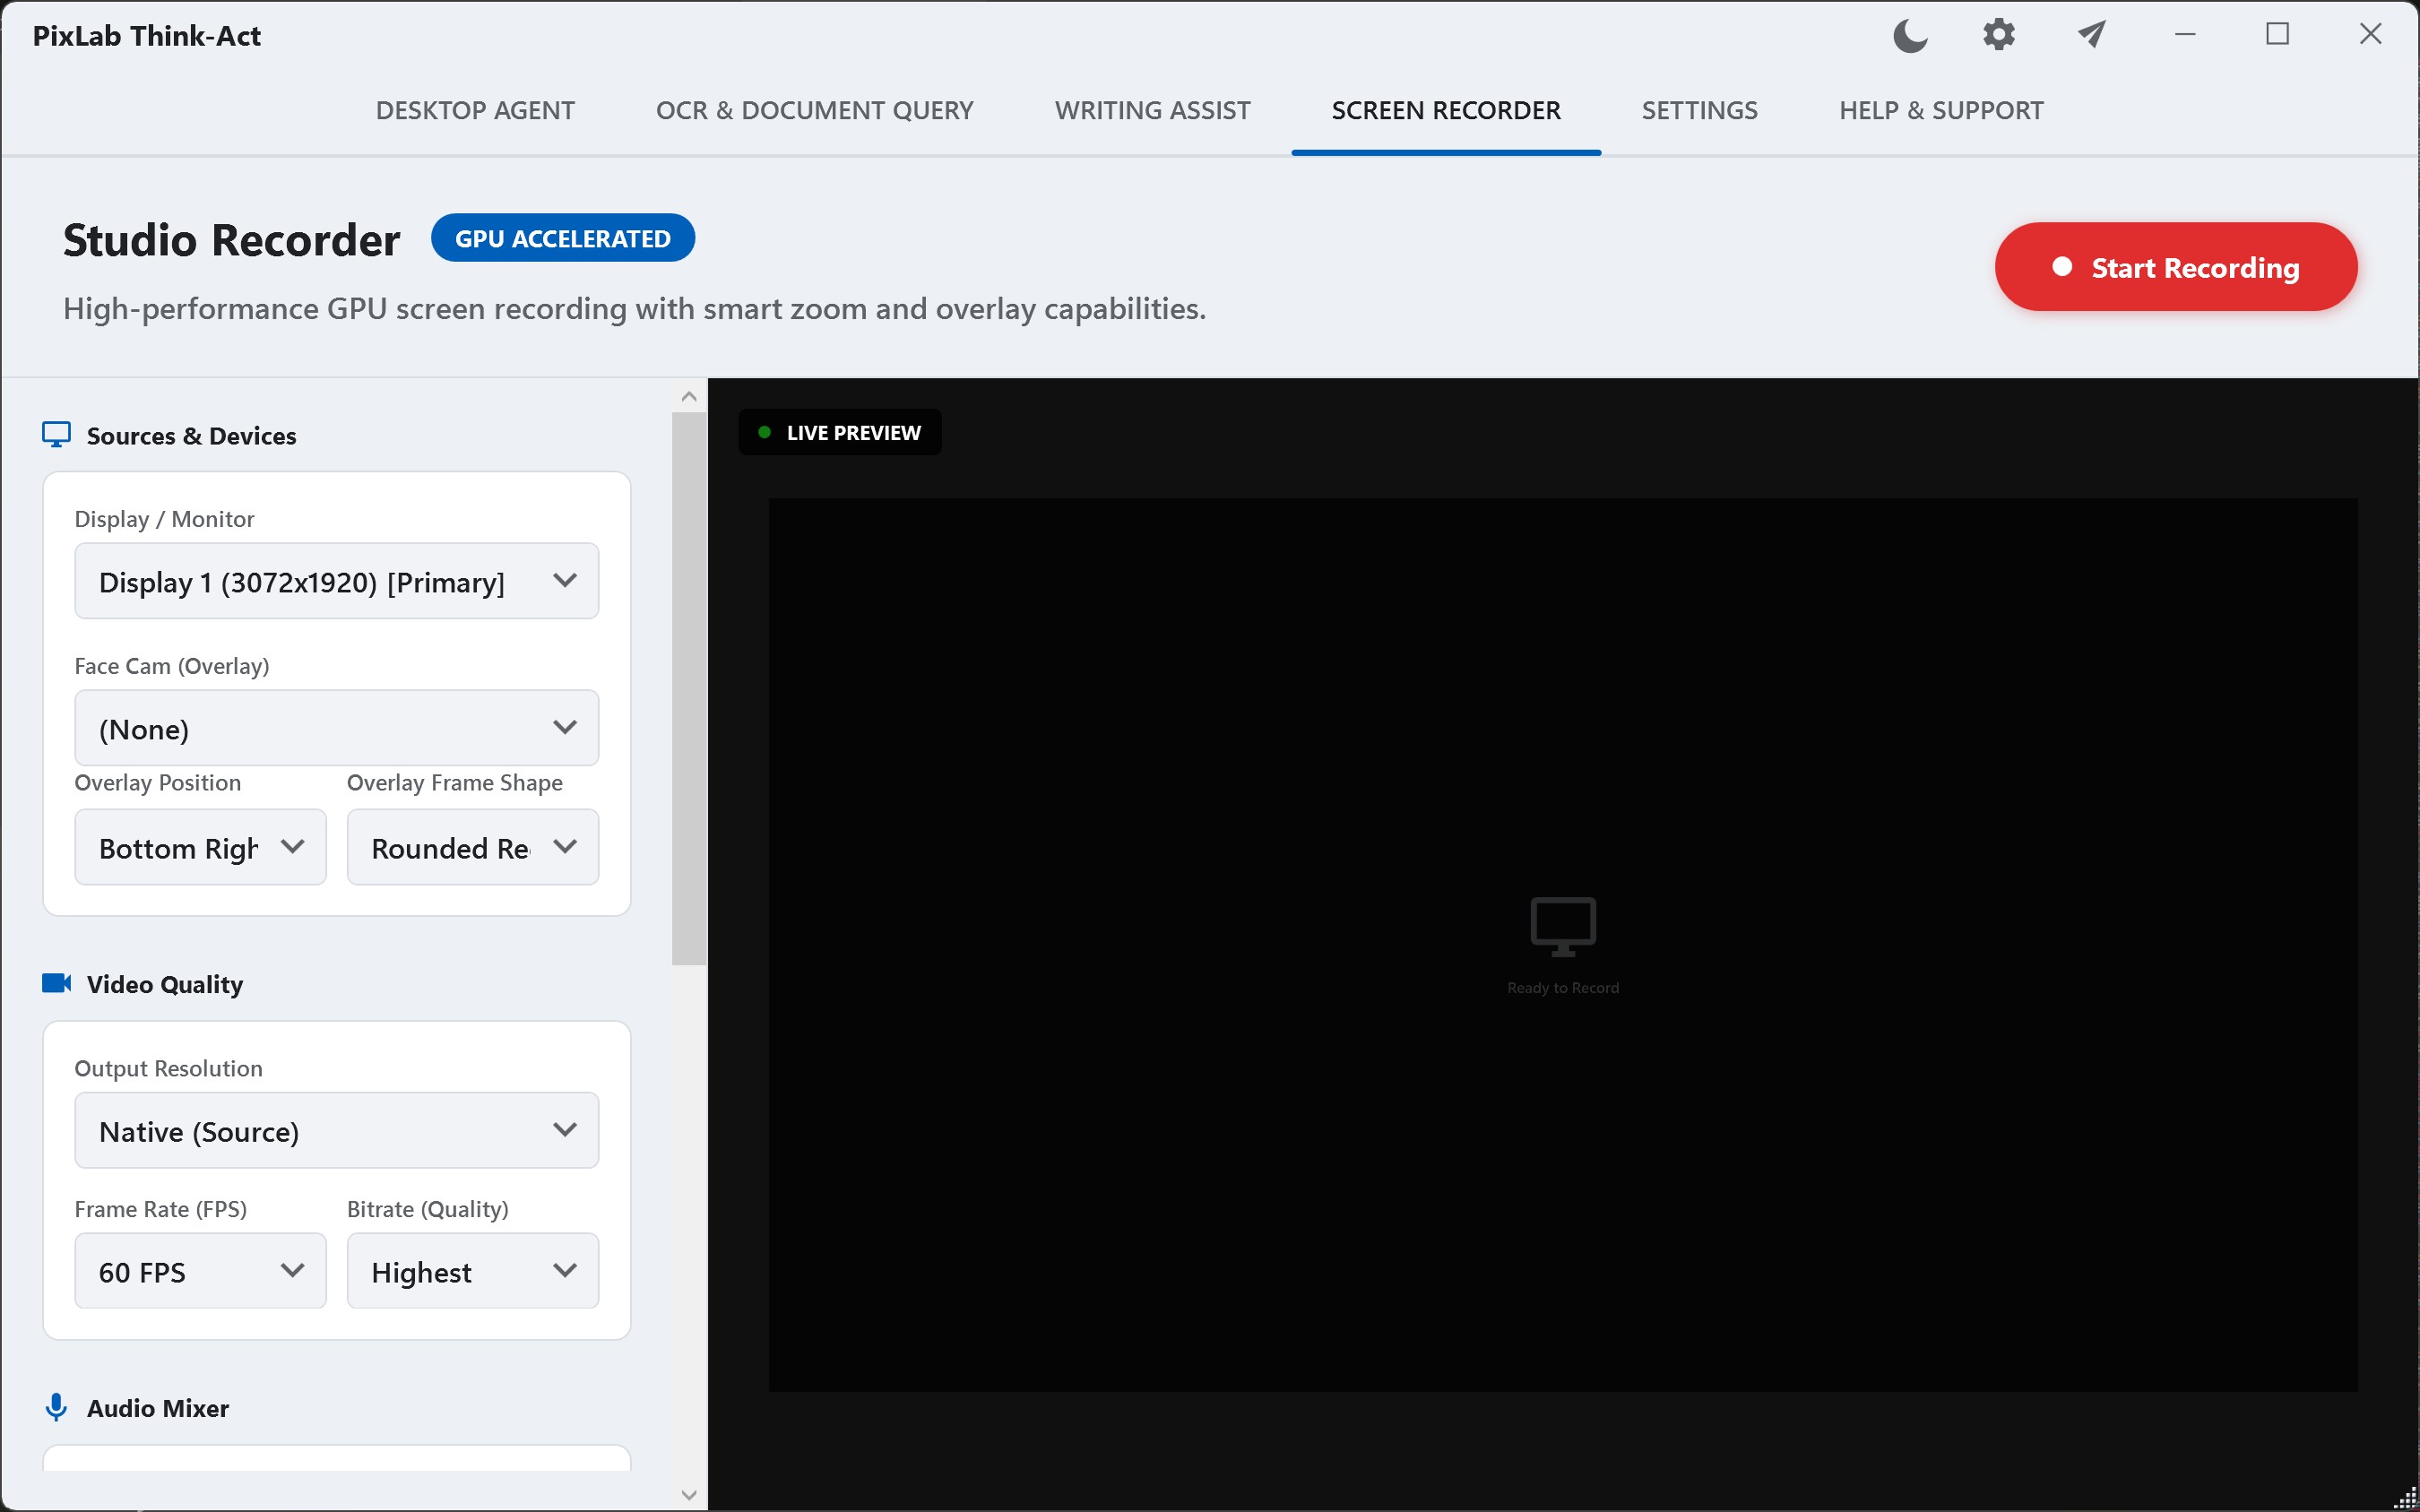Click the sidebar scroll up arrow
The width and height of the screenshot is (2420, 1512).
[689, 397]
